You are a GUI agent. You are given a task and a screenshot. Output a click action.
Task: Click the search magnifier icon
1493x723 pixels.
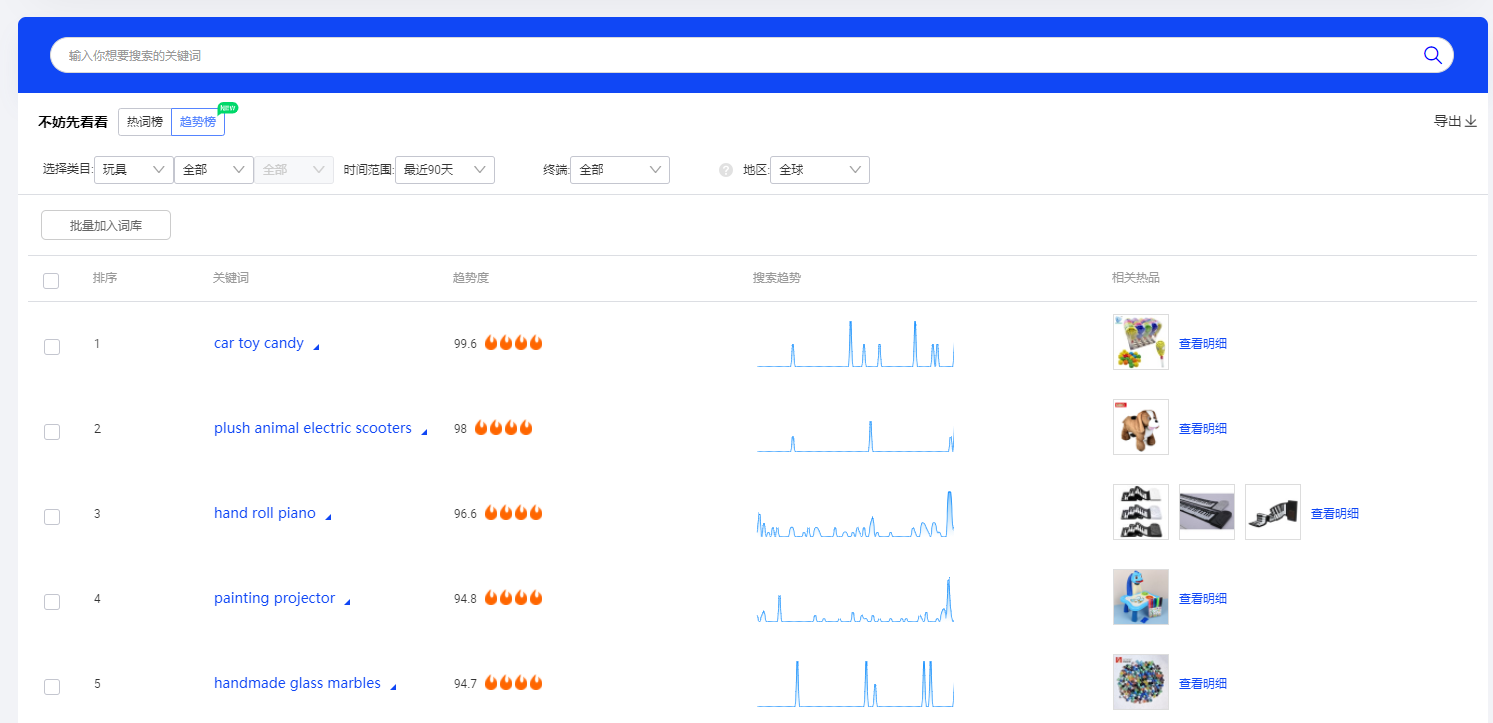[x=1432, y=55]
